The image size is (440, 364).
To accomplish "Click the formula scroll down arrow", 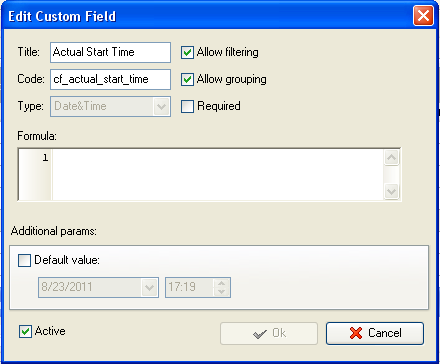I will tap(391, 191).
